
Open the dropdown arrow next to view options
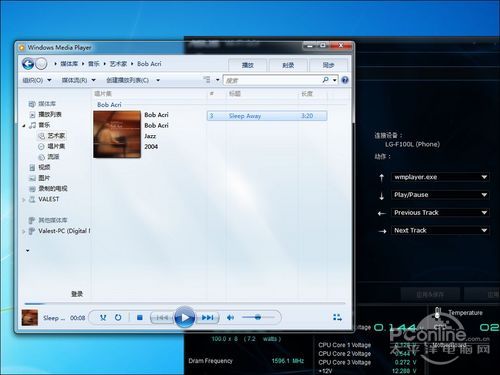click(218, 80)
